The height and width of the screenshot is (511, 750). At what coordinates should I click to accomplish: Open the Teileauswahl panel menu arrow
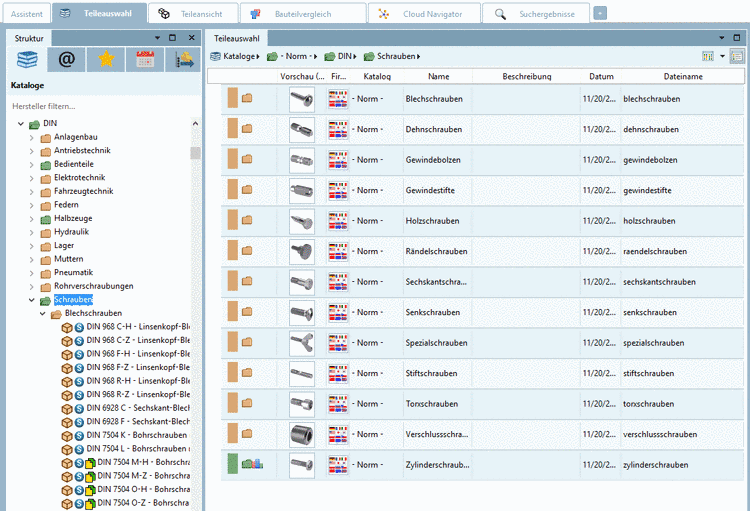[x=722, y=38]
